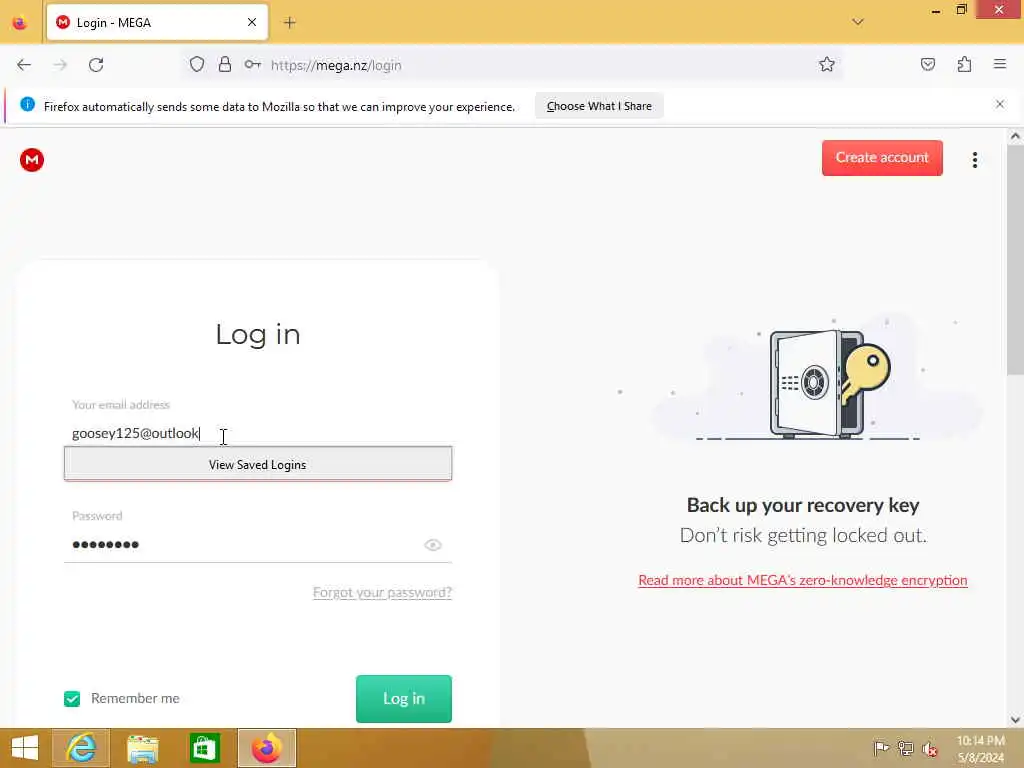
Task: Click the taskbar clock and date
Action: [x=980, y=748]
